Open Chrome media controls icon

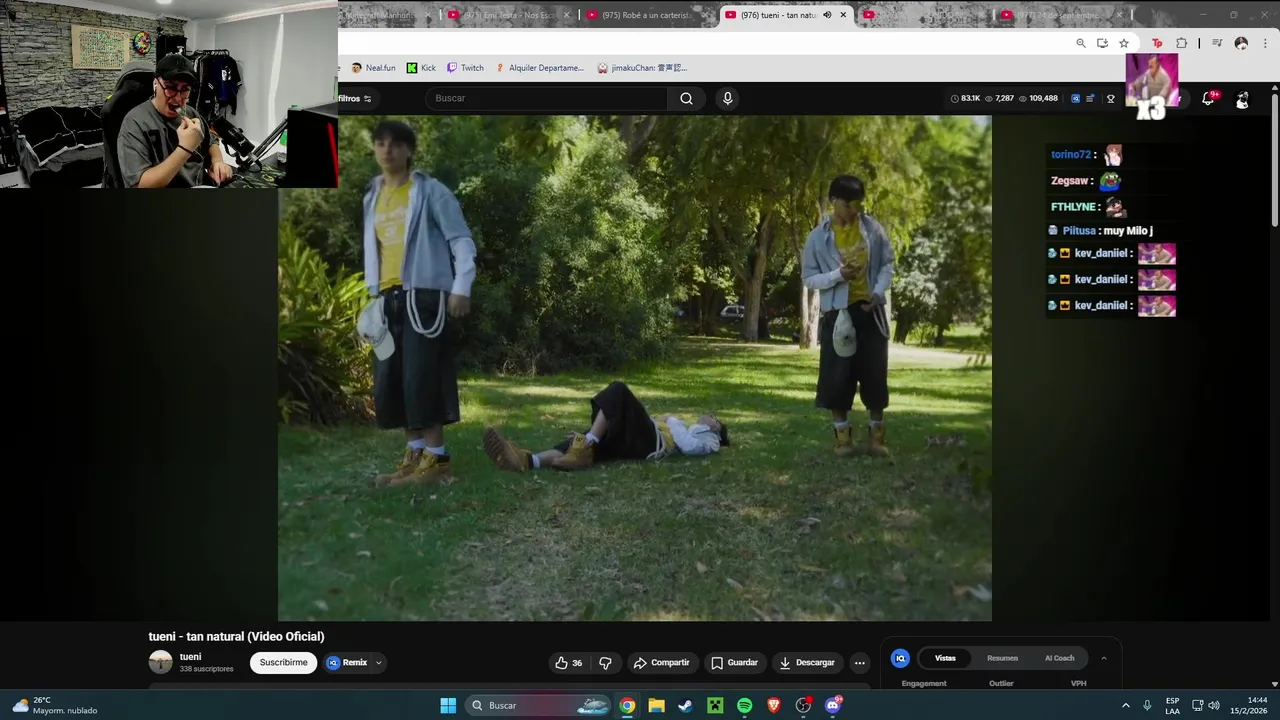click(1217, 43)
